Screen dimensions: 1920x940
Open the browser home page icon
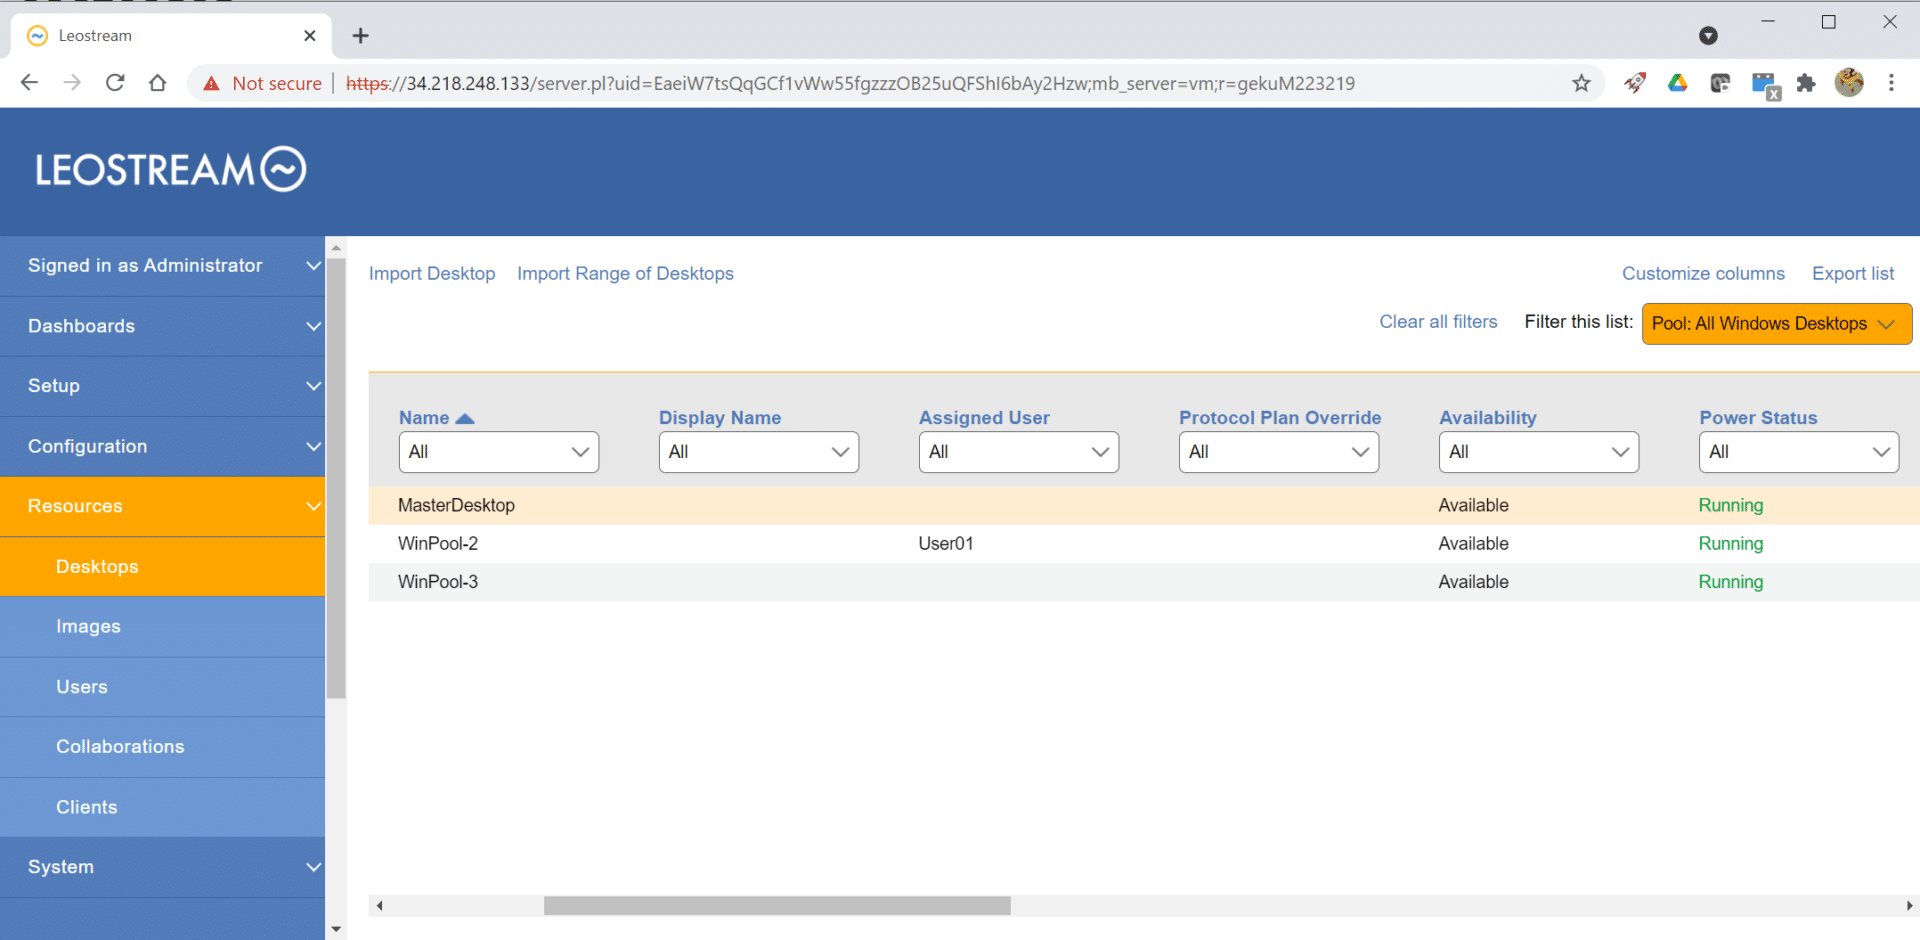point(157,83)
